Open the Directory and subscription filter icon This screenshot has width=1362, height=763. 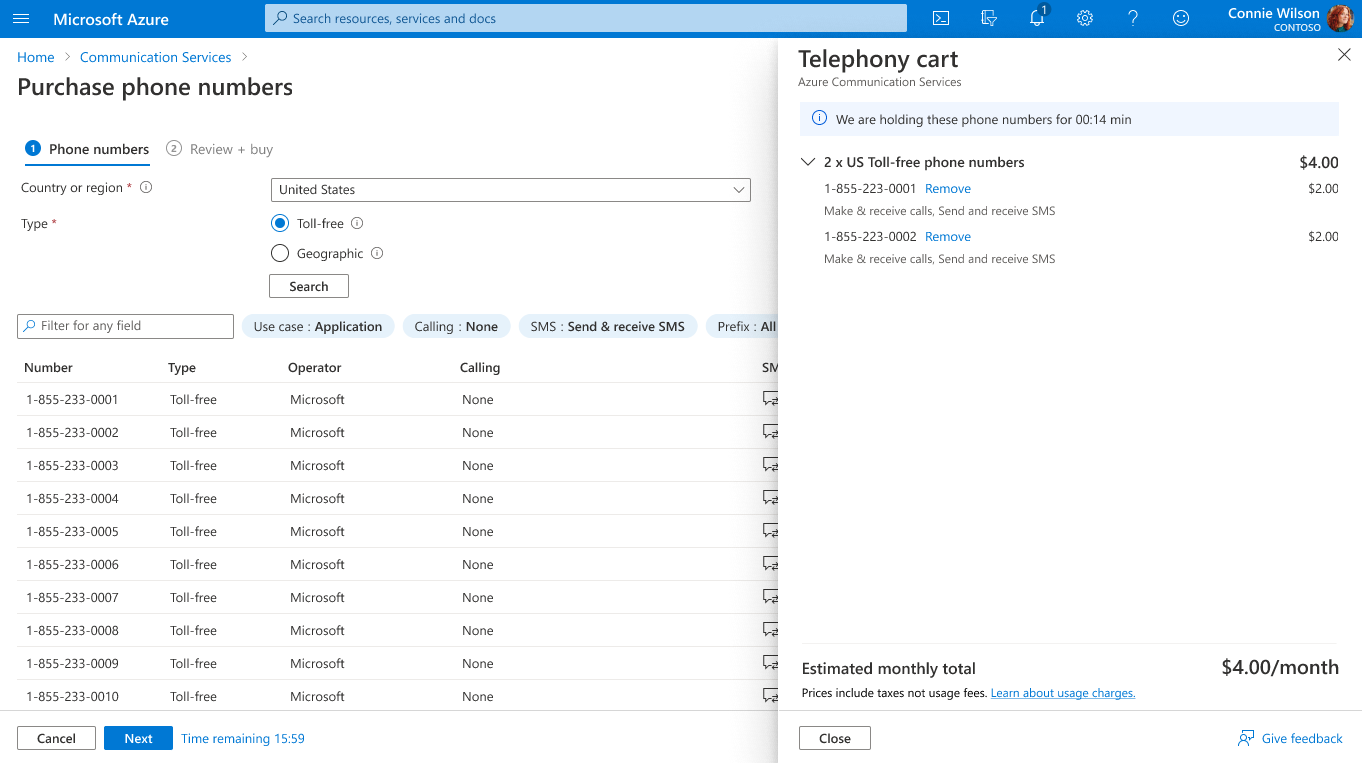989,19
